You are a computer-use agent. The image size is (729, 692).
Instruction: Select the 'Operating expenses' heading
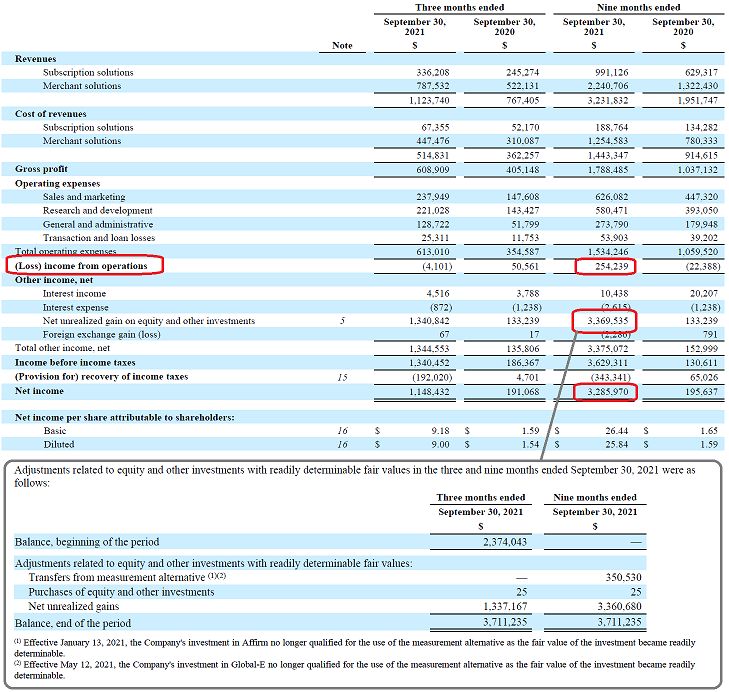58,184
